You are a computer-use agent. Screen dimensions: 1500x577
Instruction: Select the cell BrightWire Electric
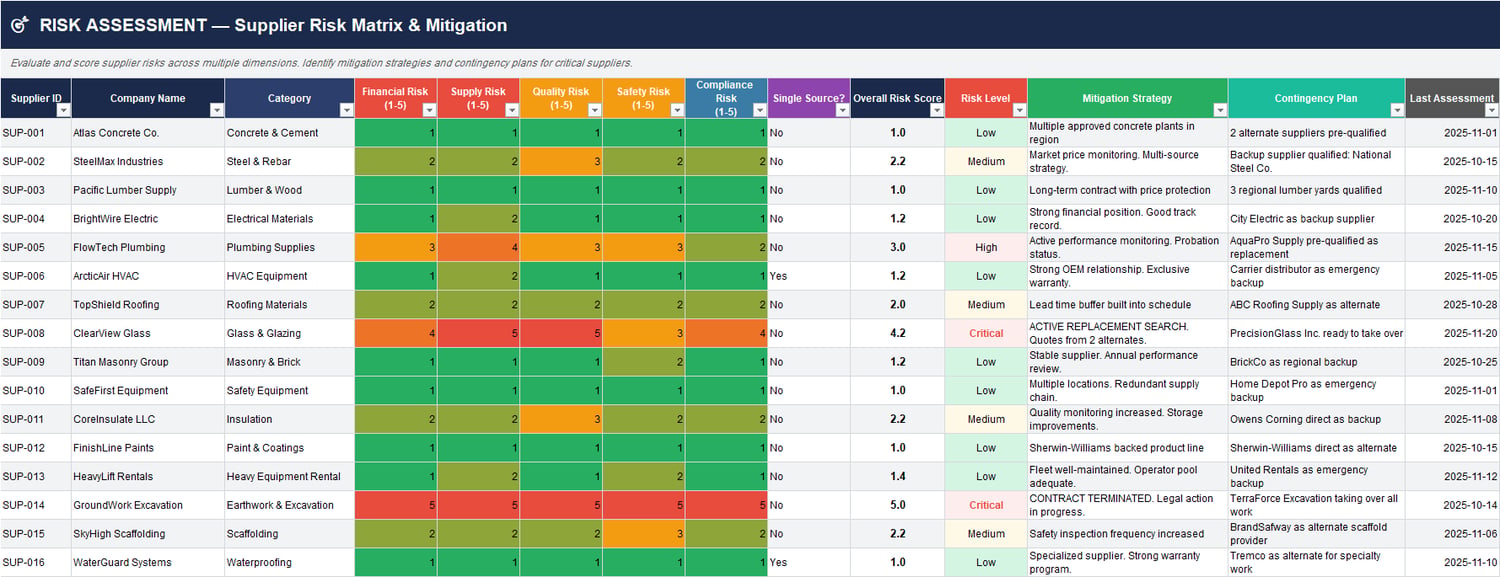148,219
